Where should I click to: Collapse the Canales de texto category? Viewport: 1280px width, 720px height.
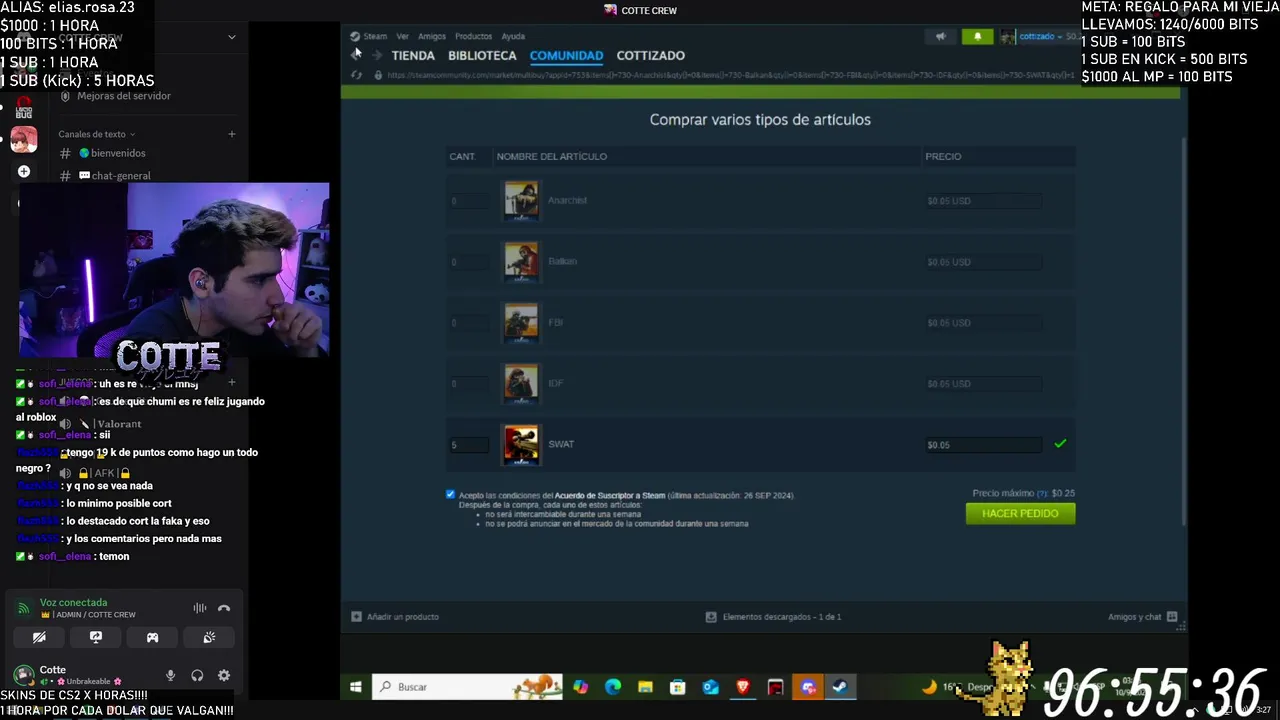(x=97, y=134)
